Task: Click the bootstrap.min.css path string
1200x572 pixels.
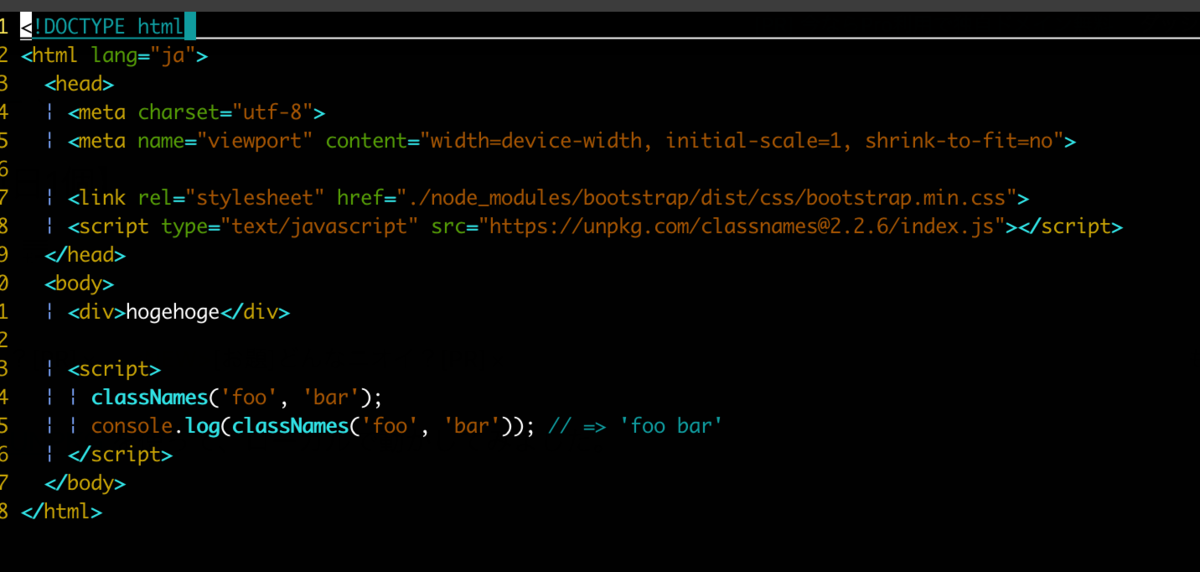Action: (x=706, y=198)
